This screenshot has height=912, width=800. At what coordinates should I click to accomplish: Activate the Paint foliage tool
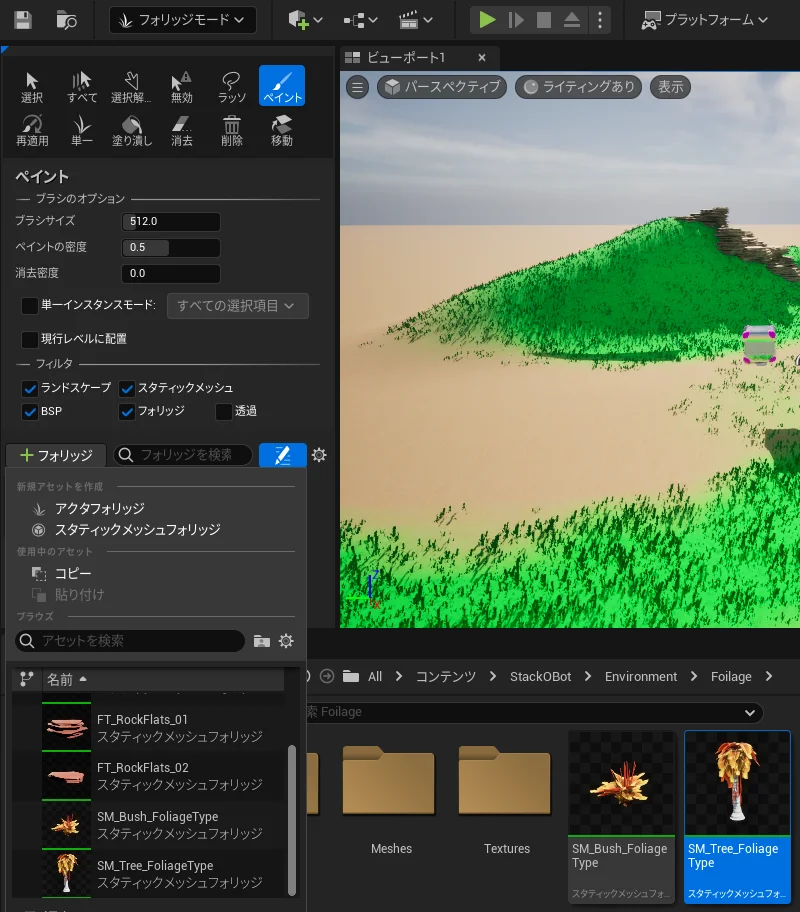[282, 86]
